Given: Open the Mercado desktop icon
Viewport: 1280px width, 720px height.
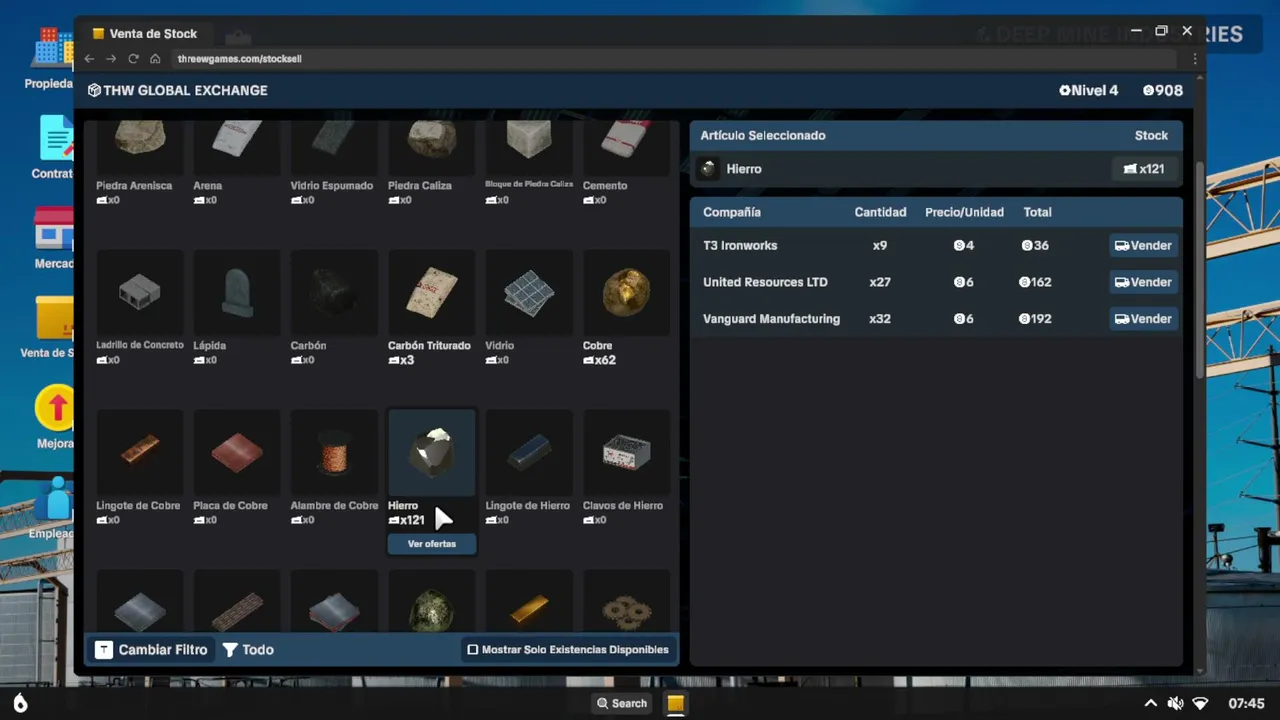Looking at the screenshot, I should [54, 238].
